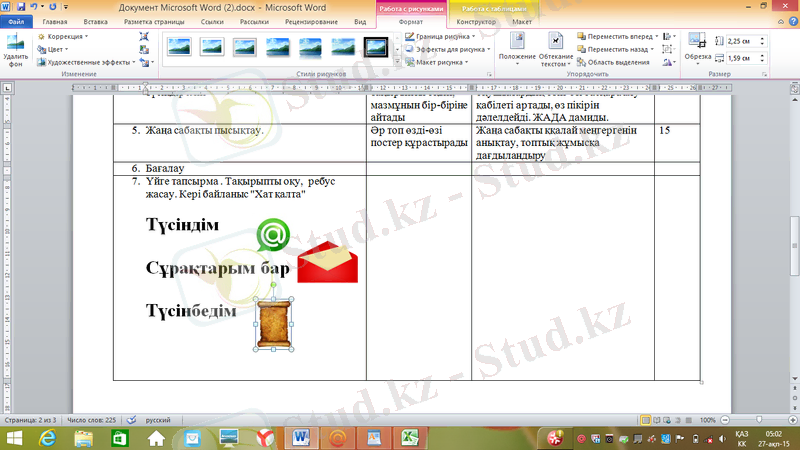This screenshot has height=450, width=800.
Task: Open the Граница рисунка border dropdown
Action: (x=445, y=36)
